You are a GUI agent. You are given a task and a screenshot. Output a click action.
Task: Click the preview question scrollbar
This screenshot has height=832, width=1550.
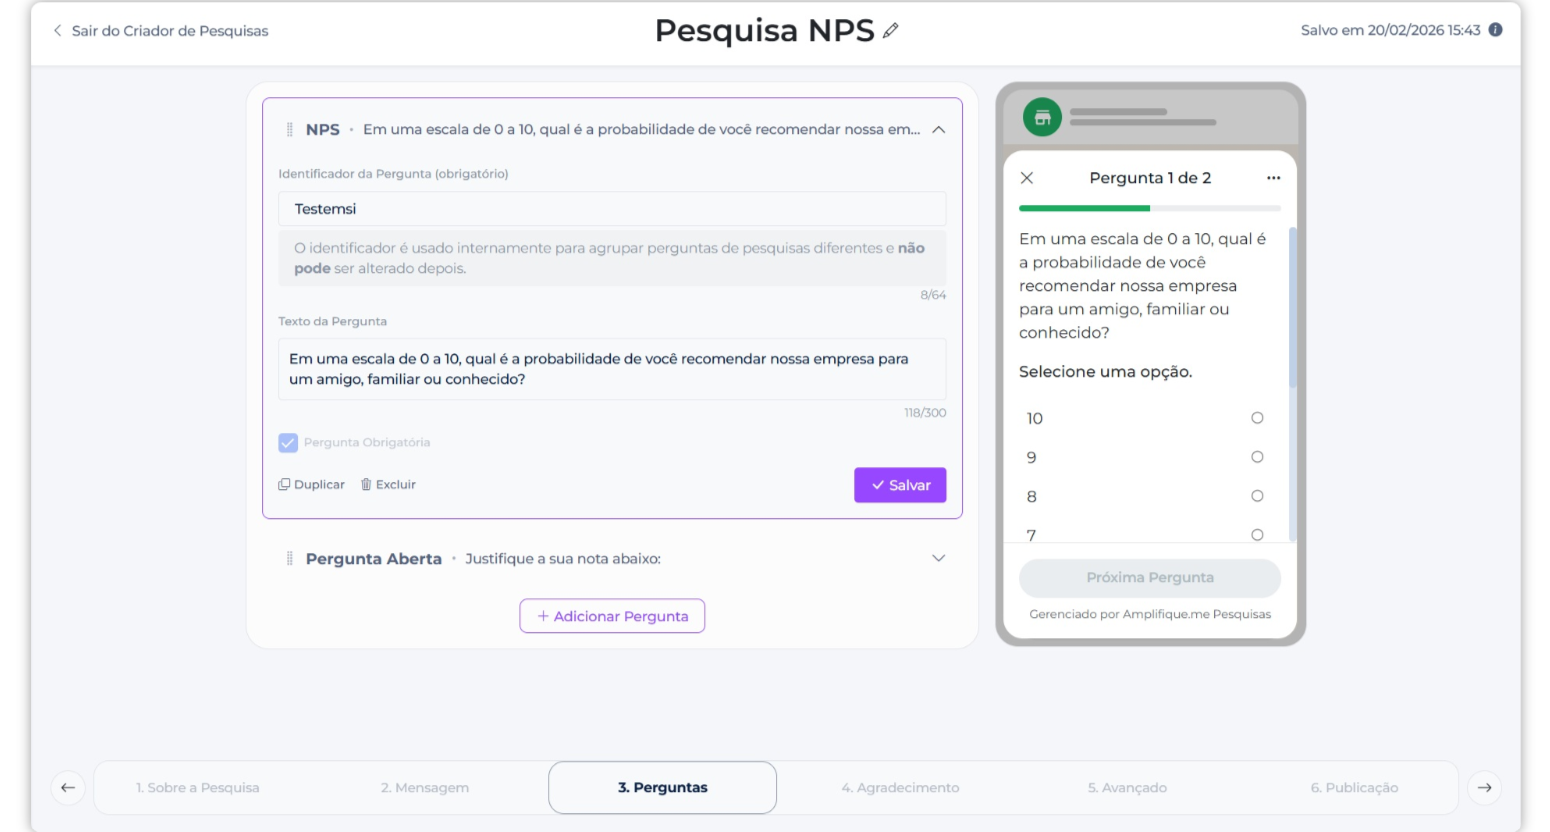click(1292, 310)
